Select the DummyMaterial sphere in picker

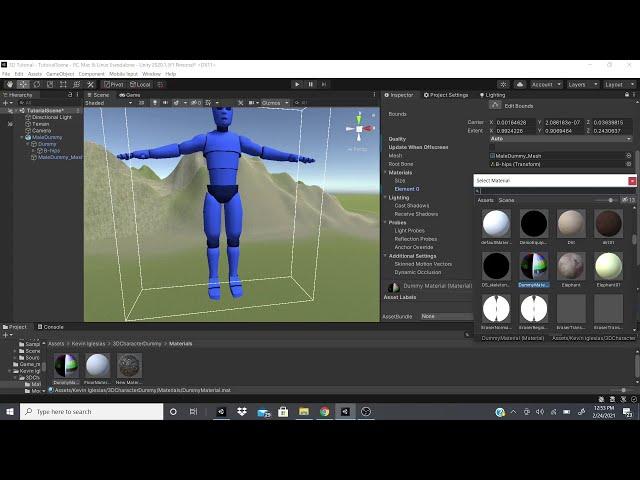(534, 266)
